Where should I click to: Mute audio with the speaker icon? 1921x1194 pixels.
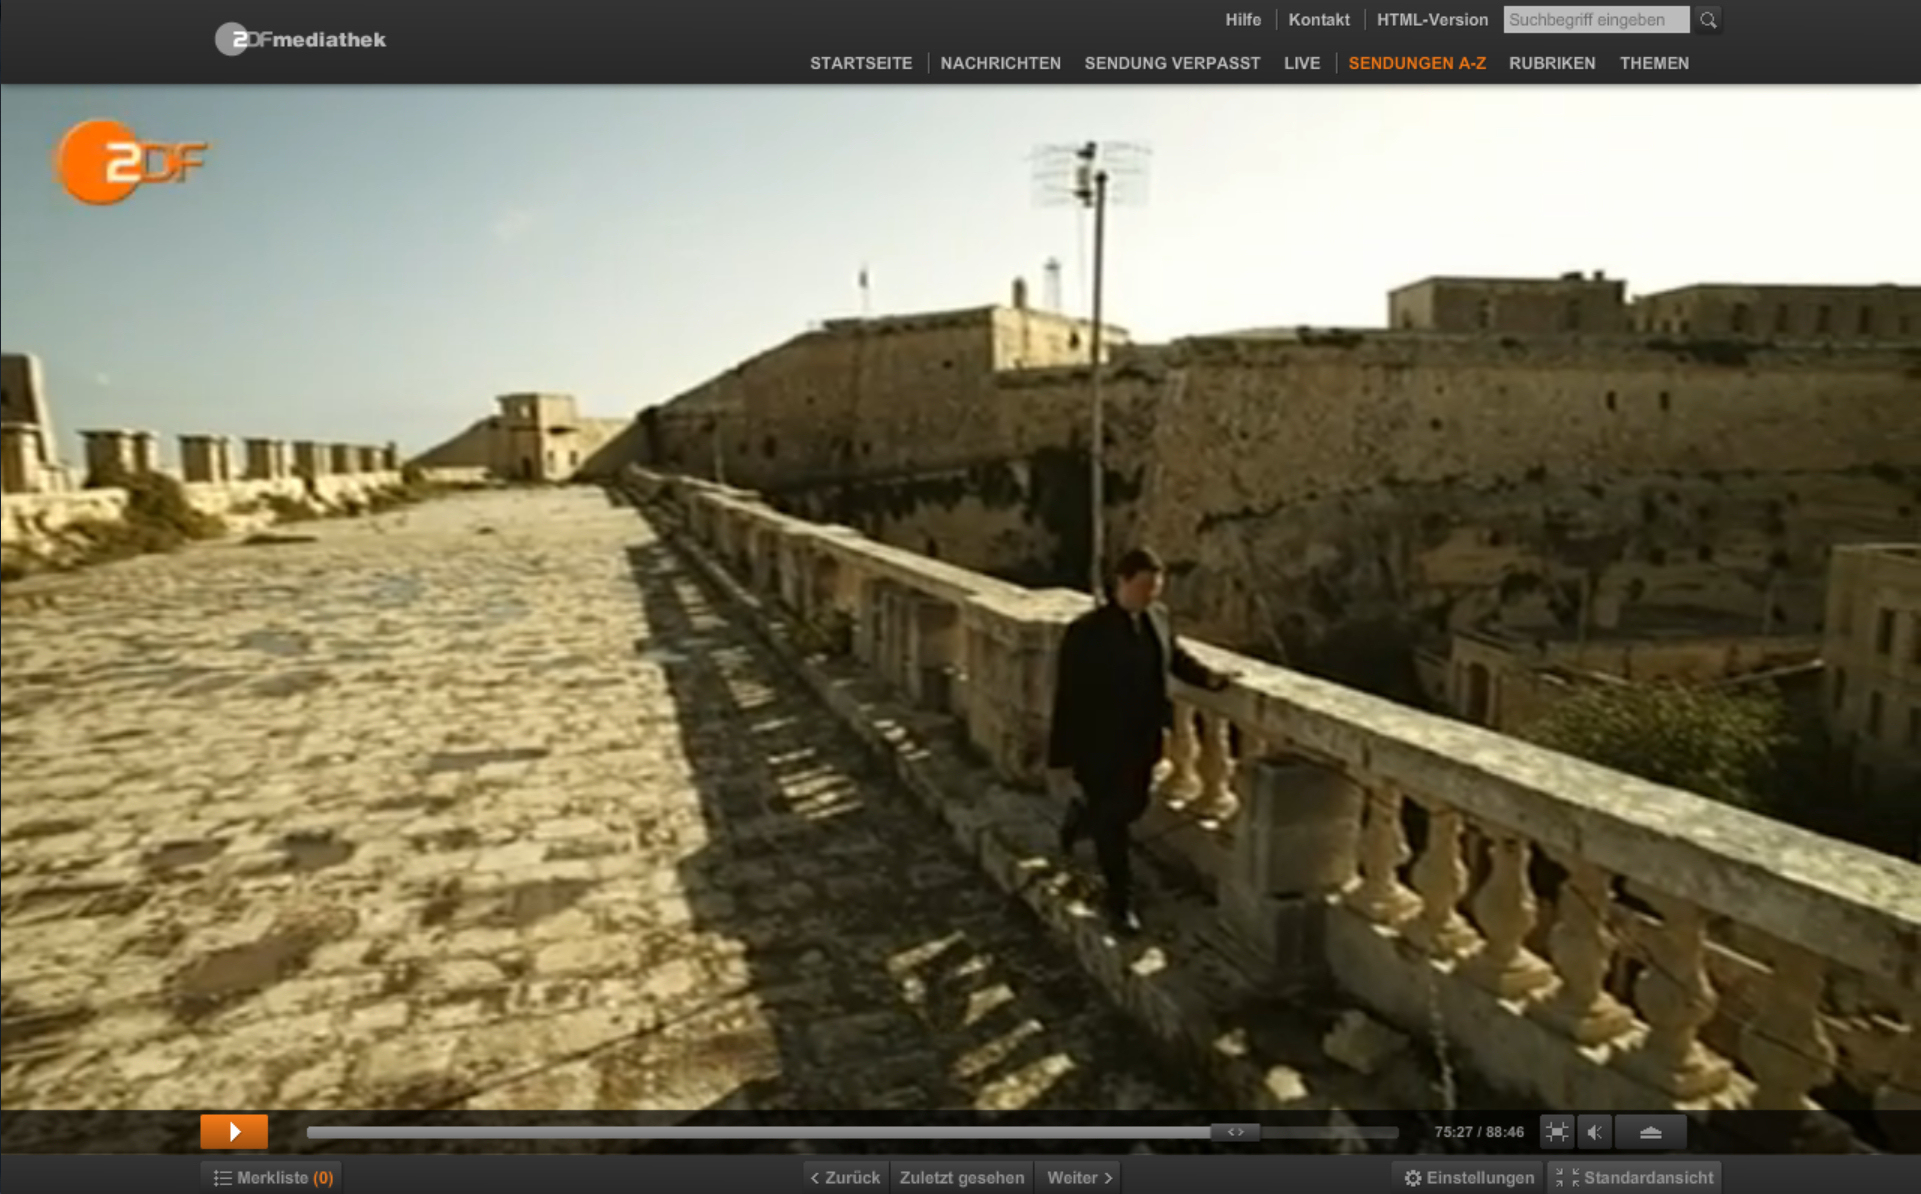[x=1595, y=1132]
